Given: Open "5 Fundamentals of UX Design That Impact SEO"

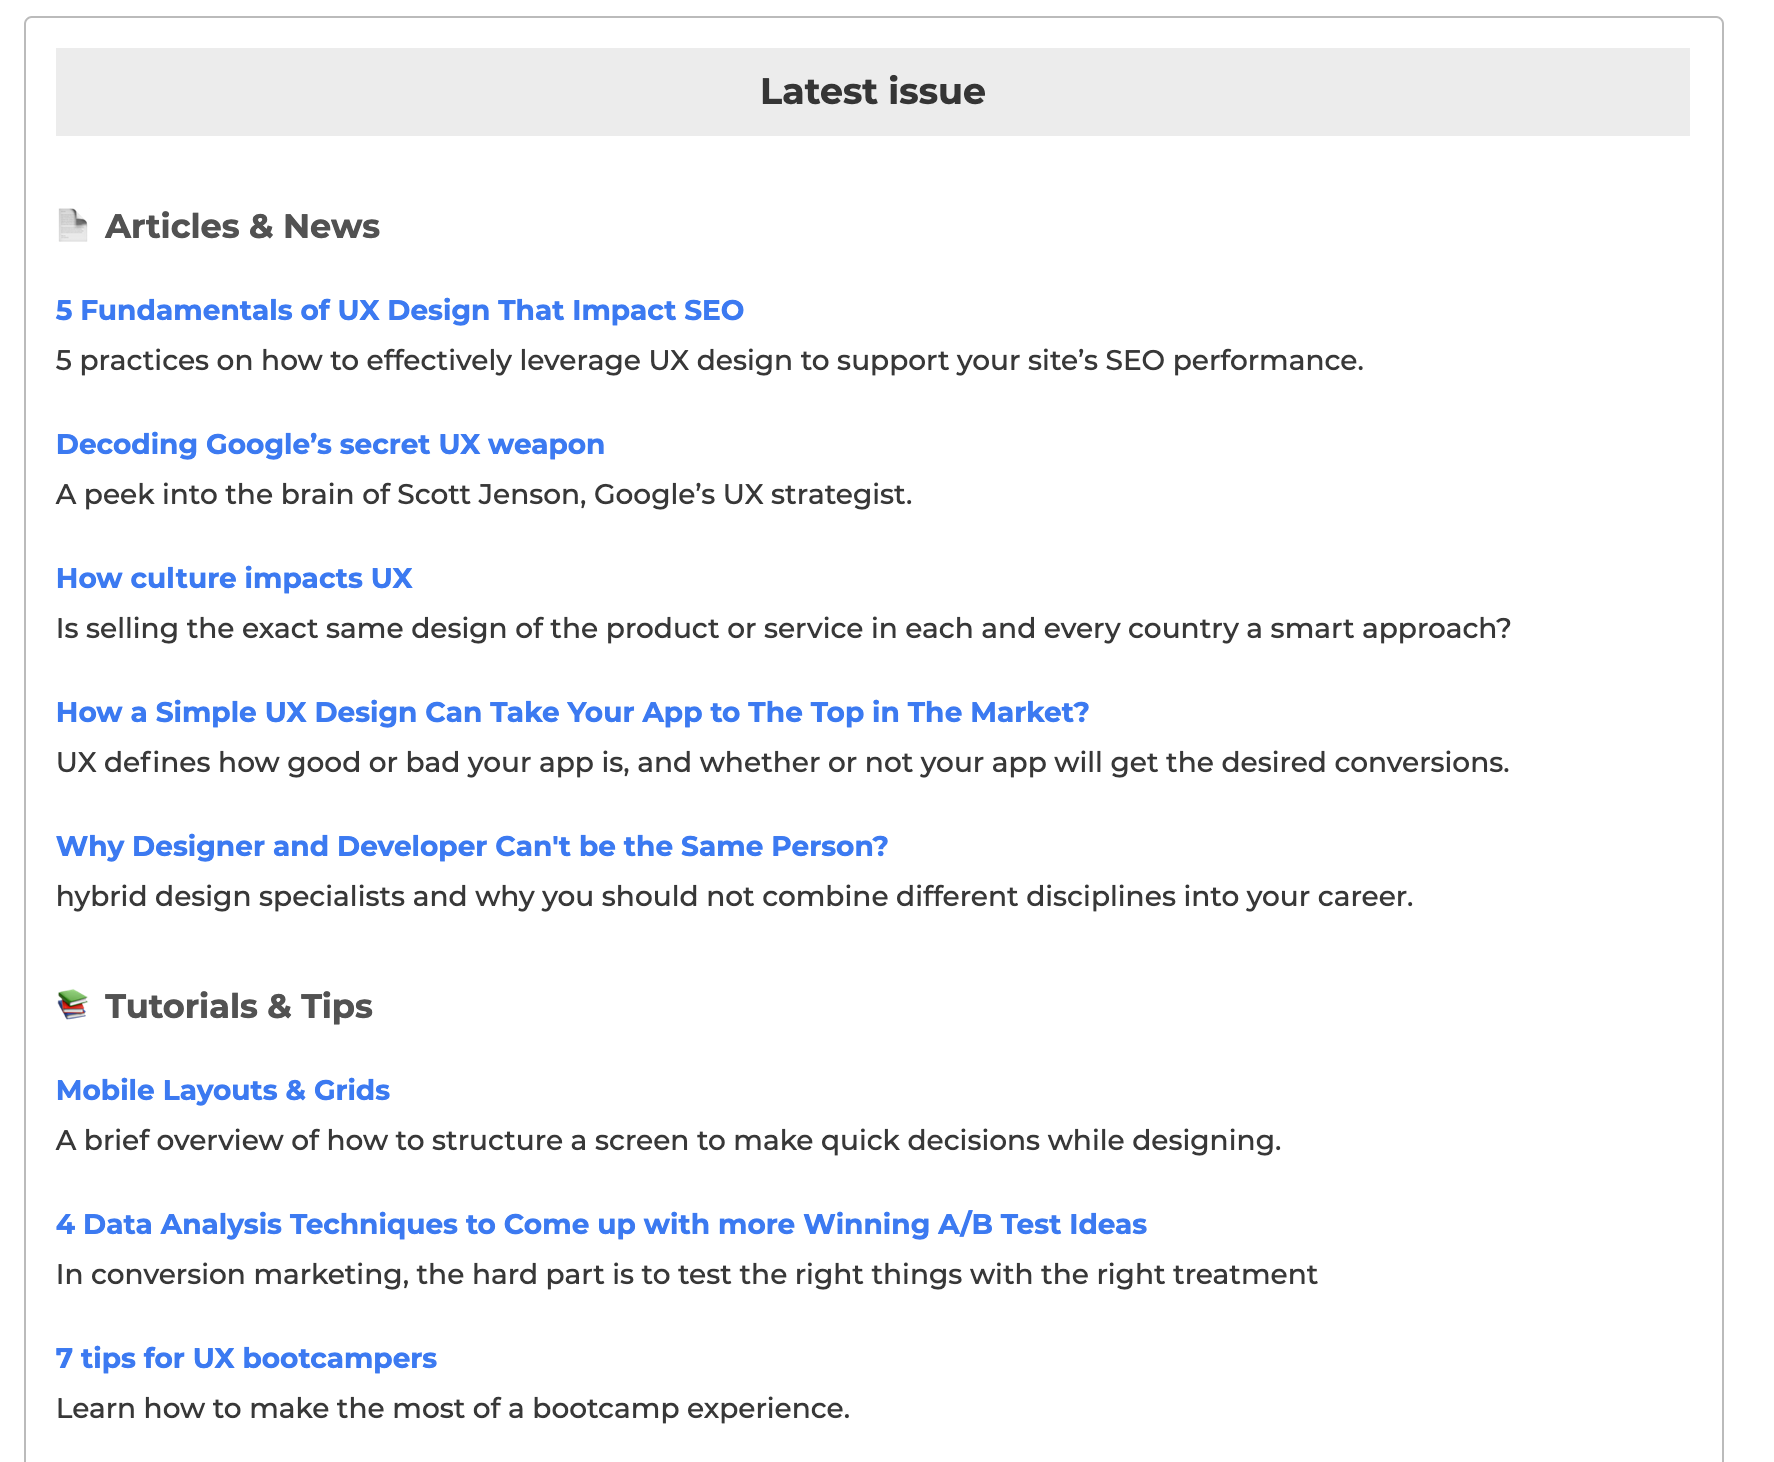Looking at the screenshot, I should point(400,310).
